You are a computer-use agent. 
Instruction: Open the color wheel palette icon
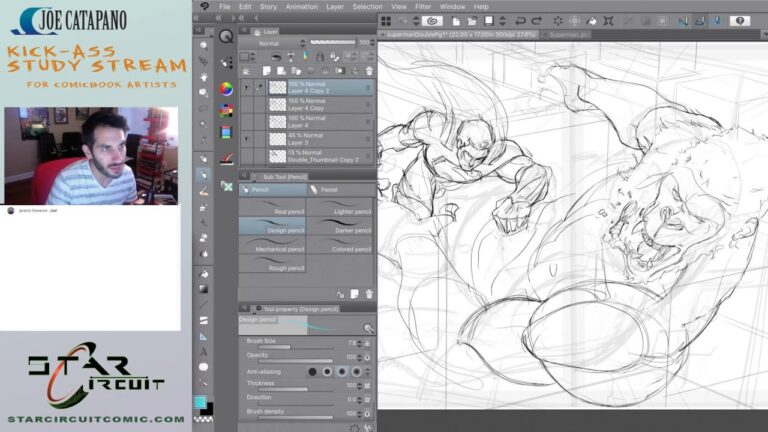tap(226, 88)
